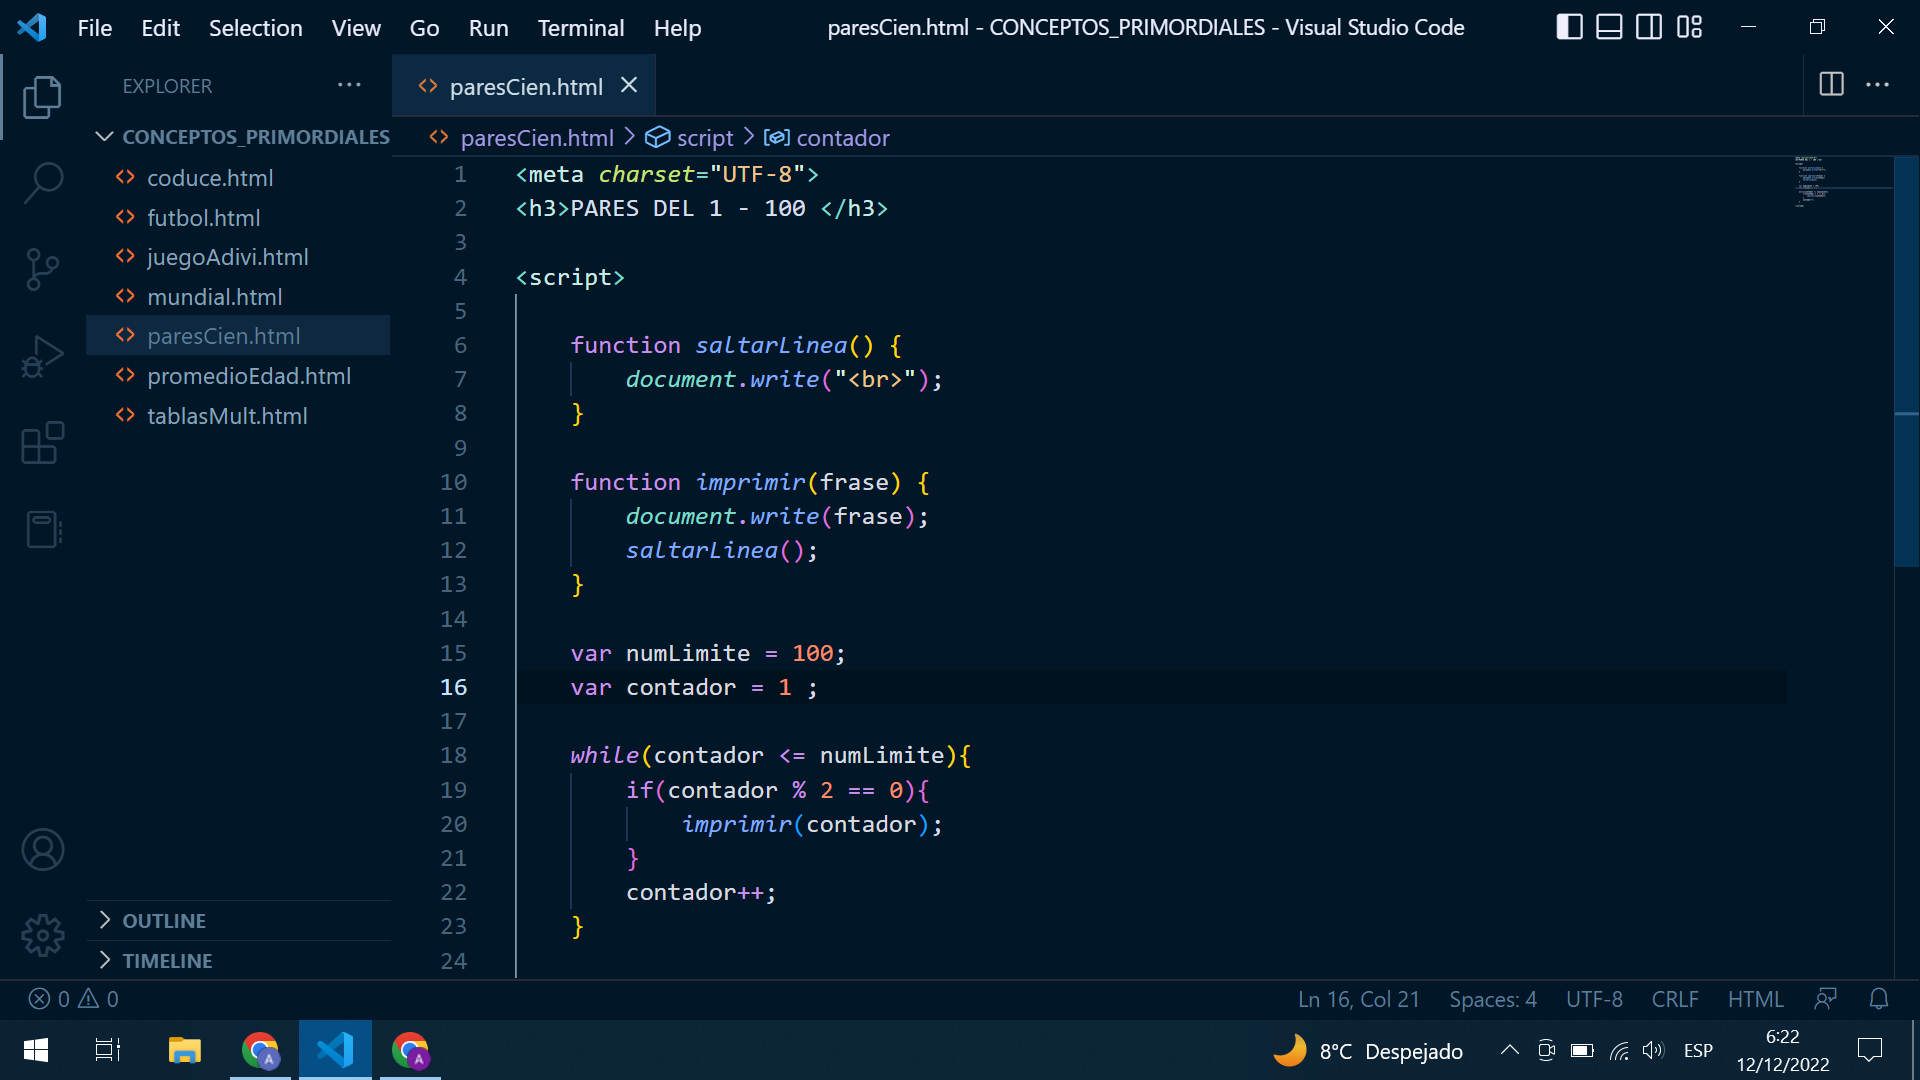Open contador breadcrumb dropdown
The width and height of the screenshot is (1920, 1080).
pos(827,138)
